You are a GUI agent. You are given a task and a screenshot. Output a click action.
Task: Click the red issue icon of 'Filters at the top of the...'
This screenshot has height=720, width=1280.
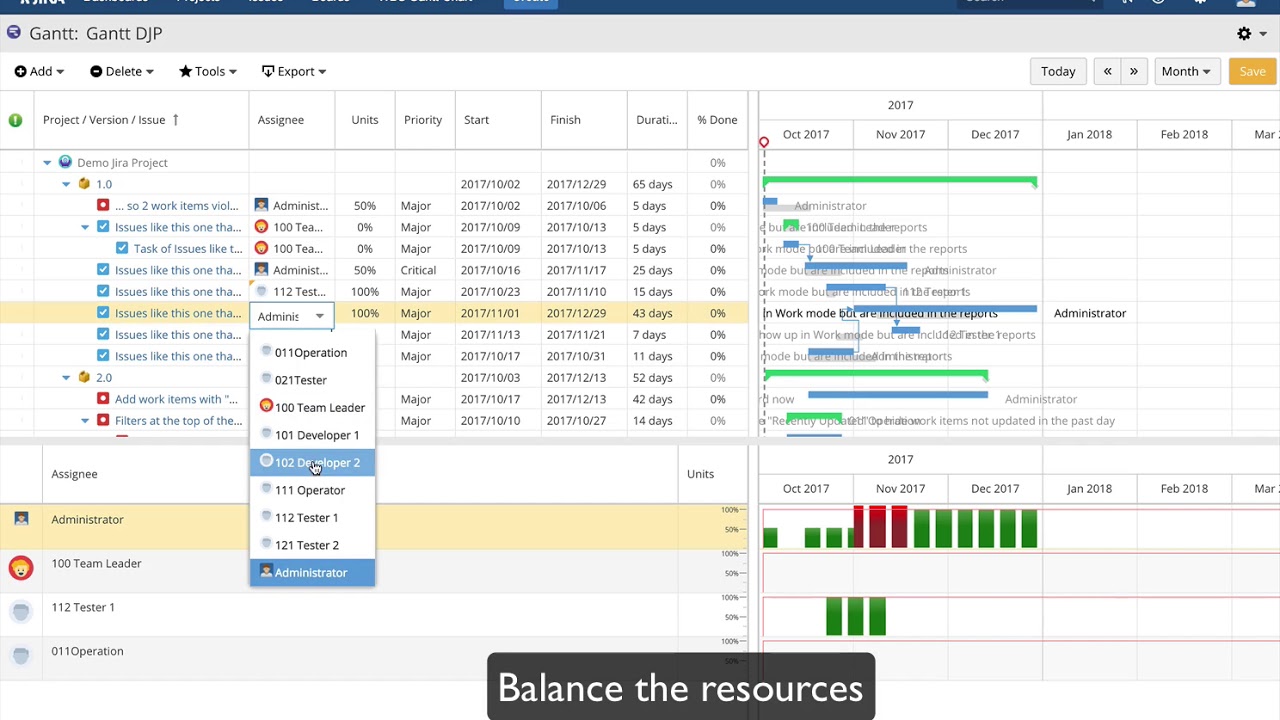click(x=103, y=420)
